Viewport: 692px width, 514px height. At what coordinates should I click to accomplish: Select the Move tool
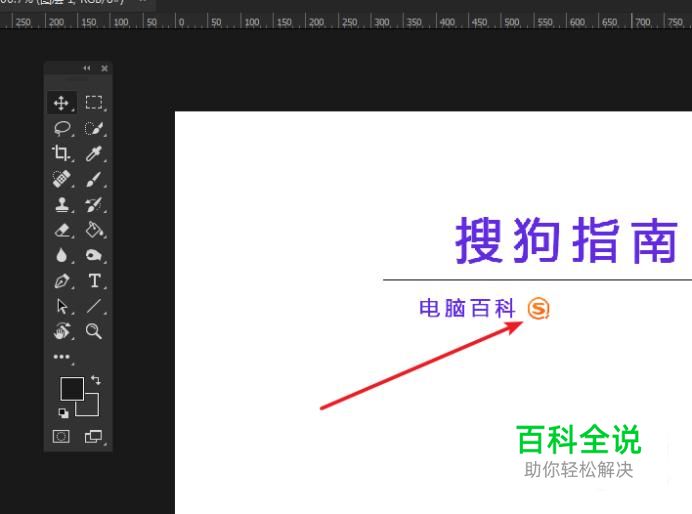click(61, 103)
